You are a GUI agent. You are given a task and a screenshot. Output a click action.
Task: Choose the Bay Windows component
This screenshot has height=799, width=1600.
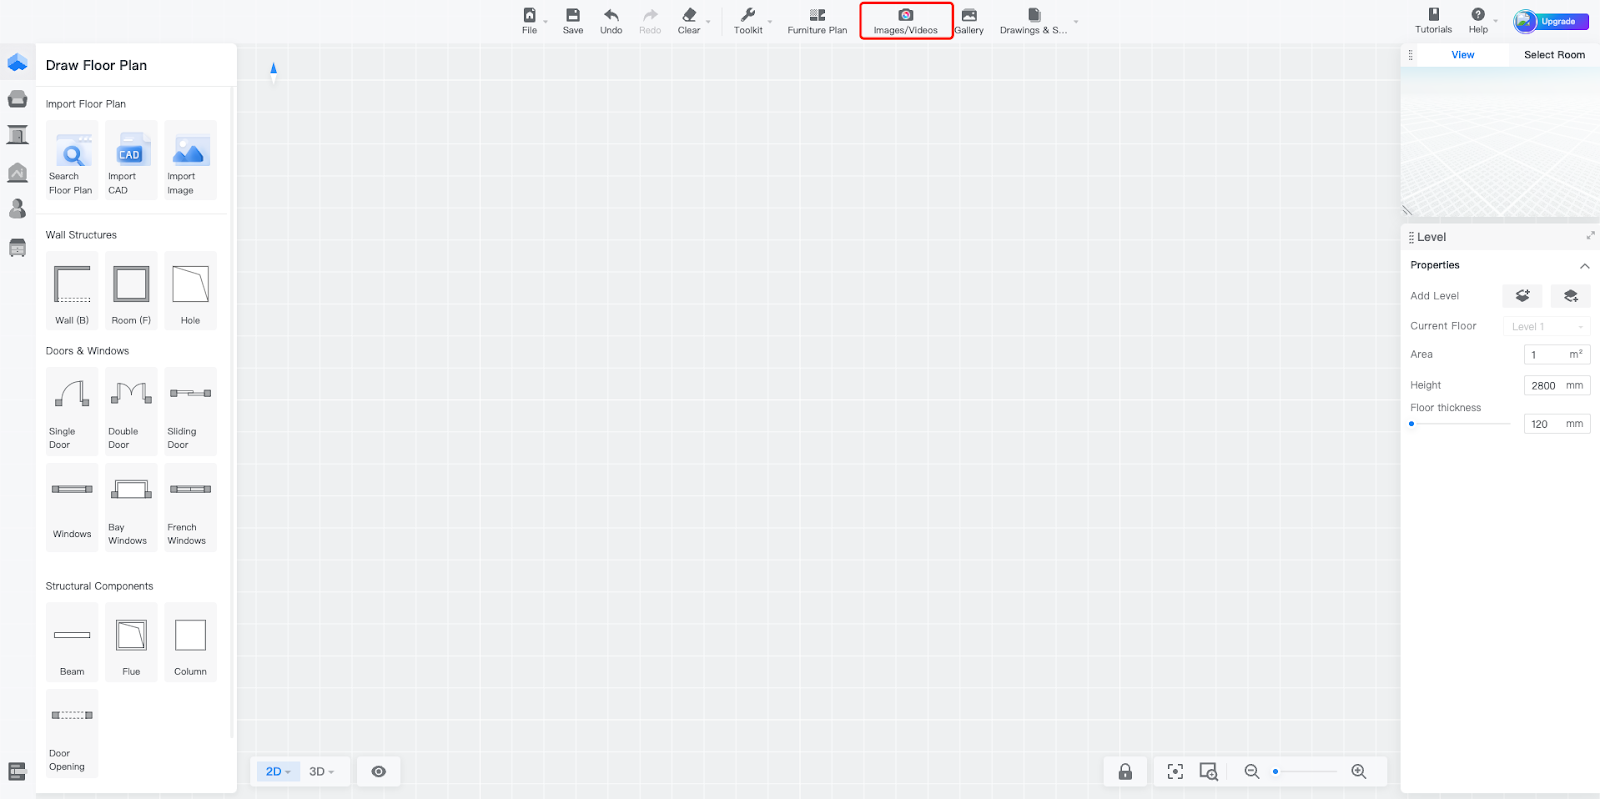pyautogui.click(x=131, y=507)
